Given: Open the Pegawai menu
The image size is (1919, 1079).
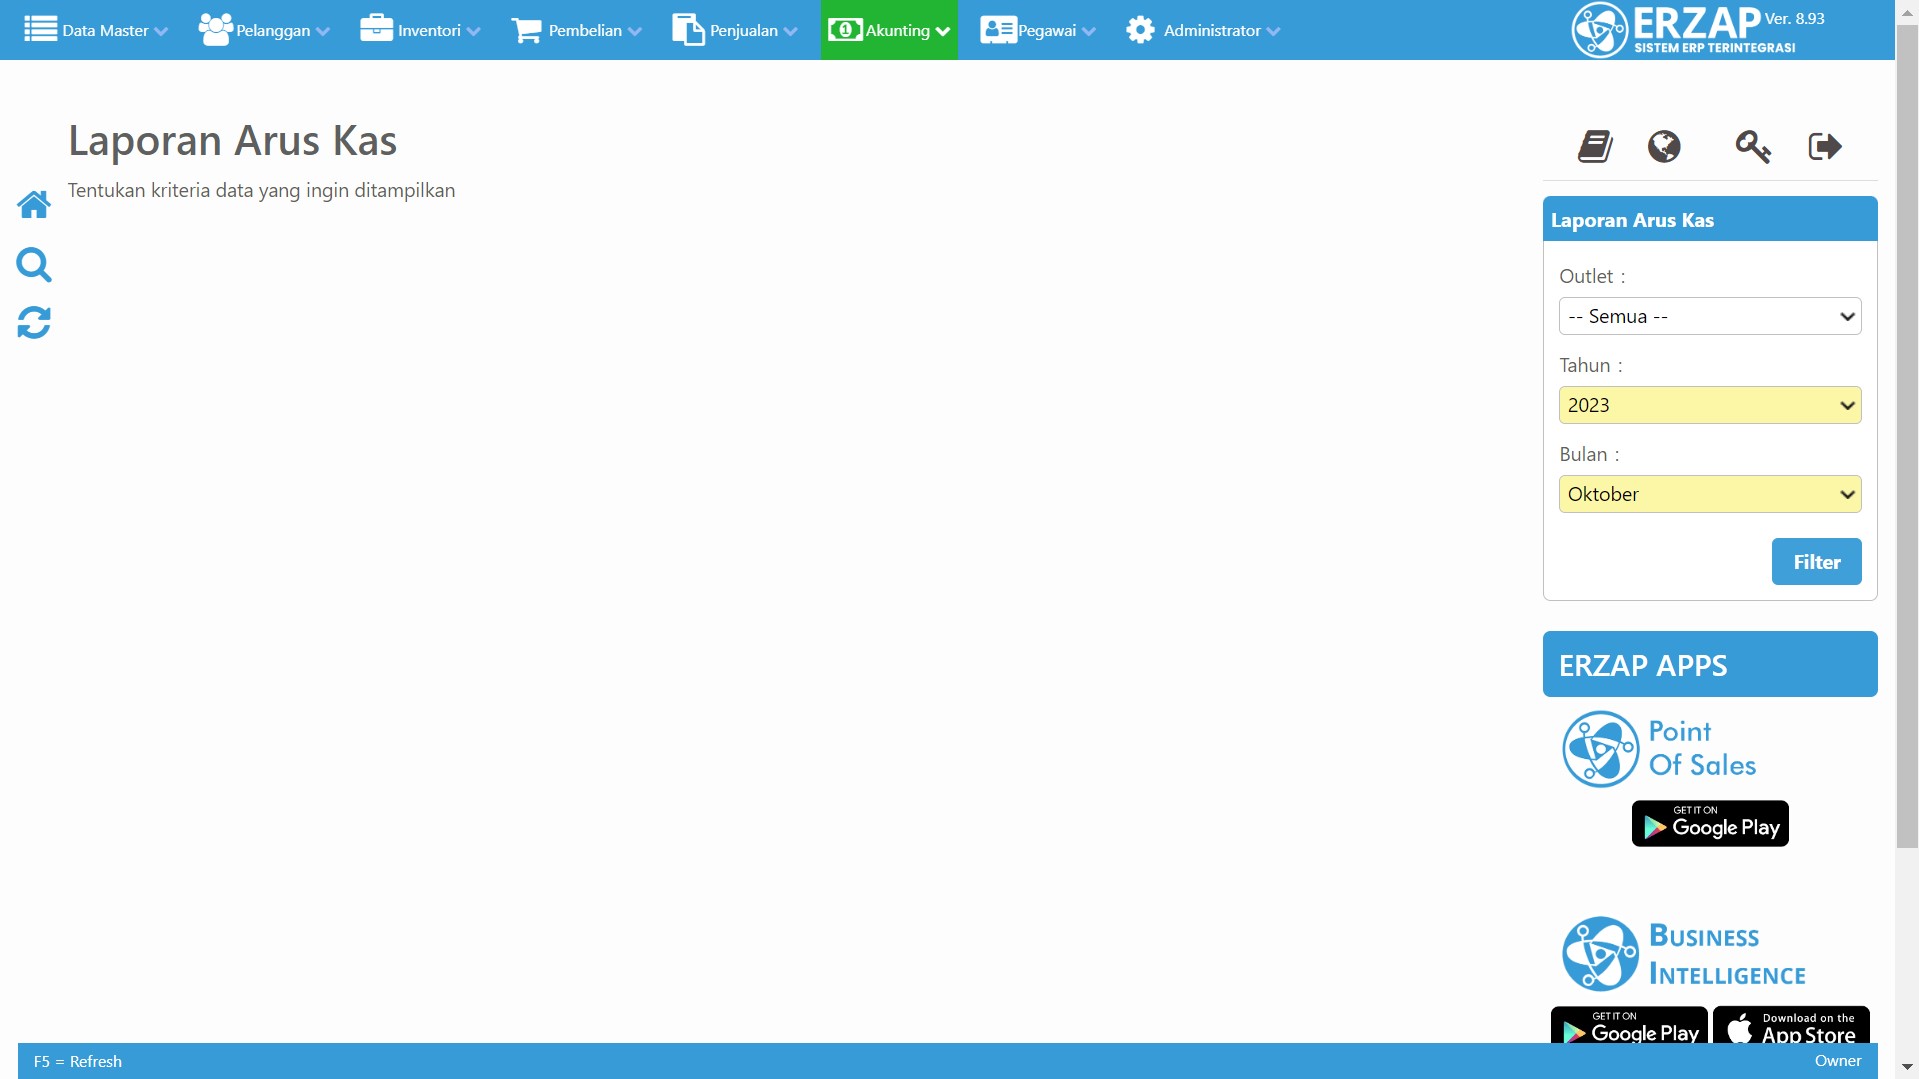Looking at the screenshot, I should pyautogui.click(x=1038, y=30).
